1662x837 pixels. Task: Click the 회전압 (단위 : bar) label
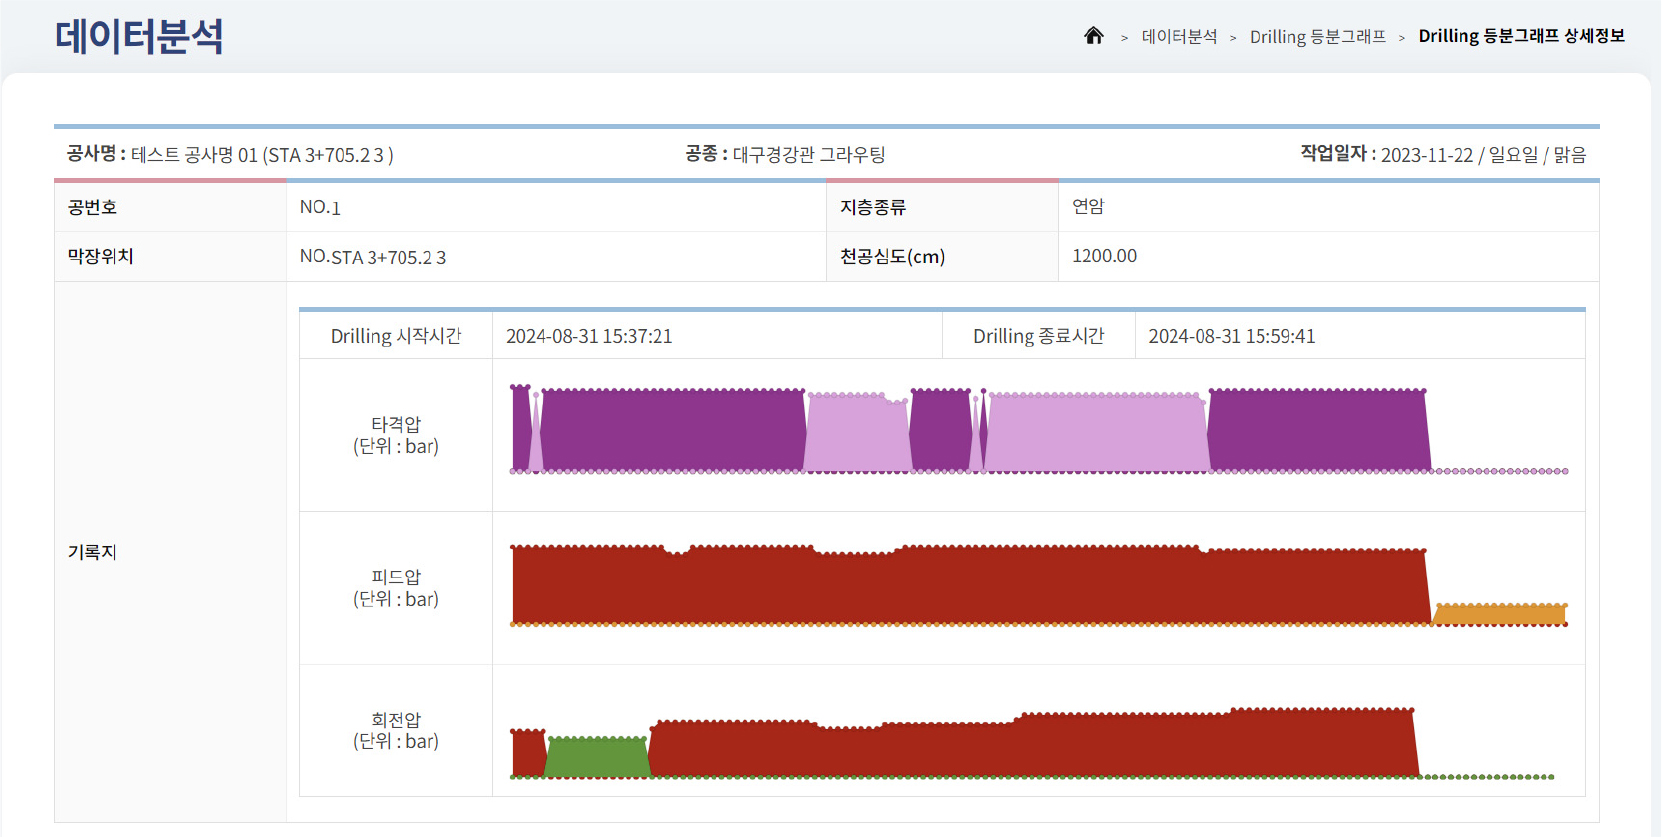click(x=396, y=731)
